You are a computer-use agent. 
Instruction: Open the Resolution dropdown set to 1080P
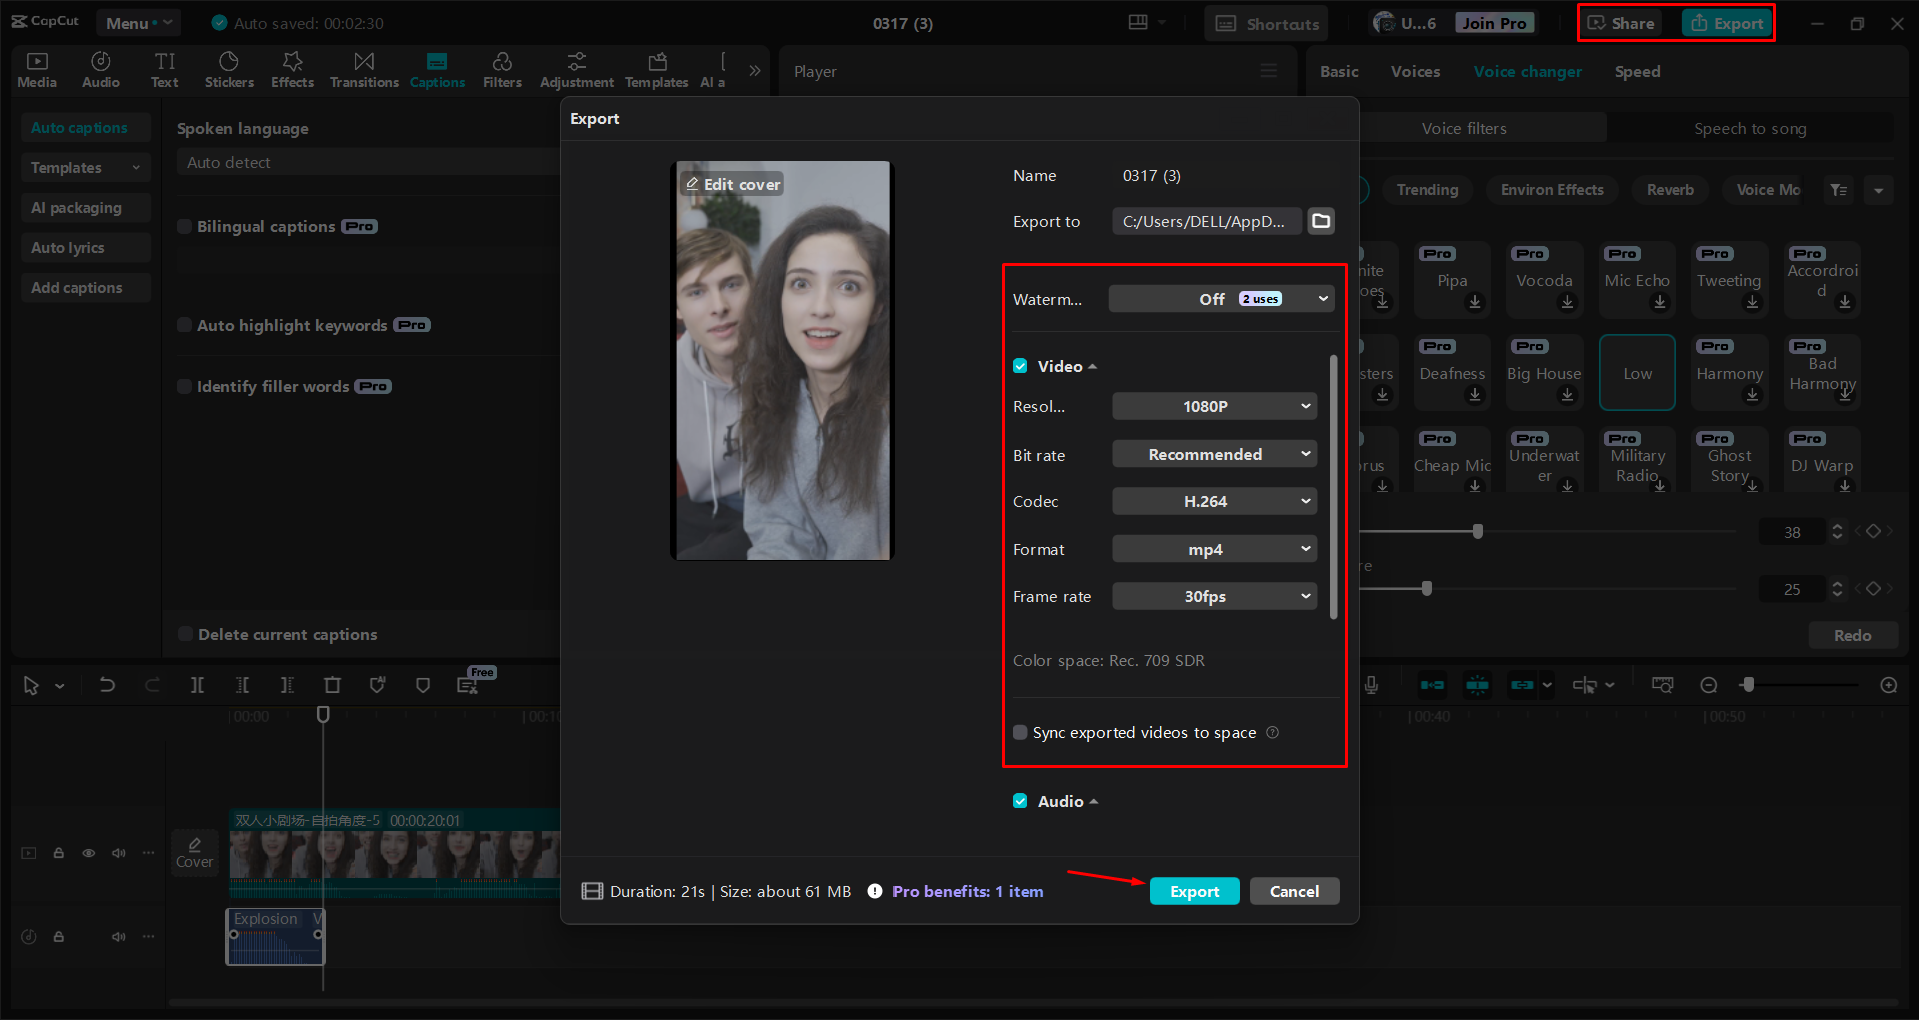(1213, 406)
